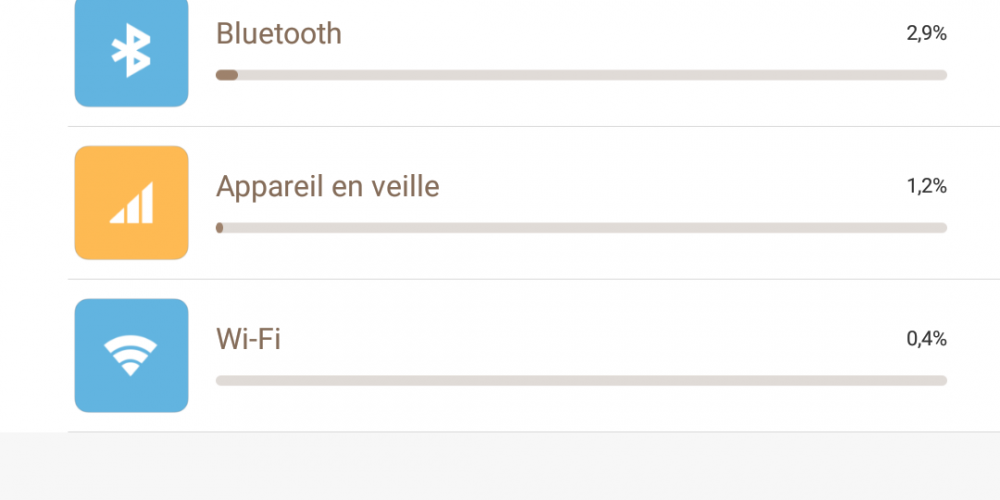1000x500 pixels.
Task: Click the 2,9% Bluetooth percentage
Action: click(927, 34)
